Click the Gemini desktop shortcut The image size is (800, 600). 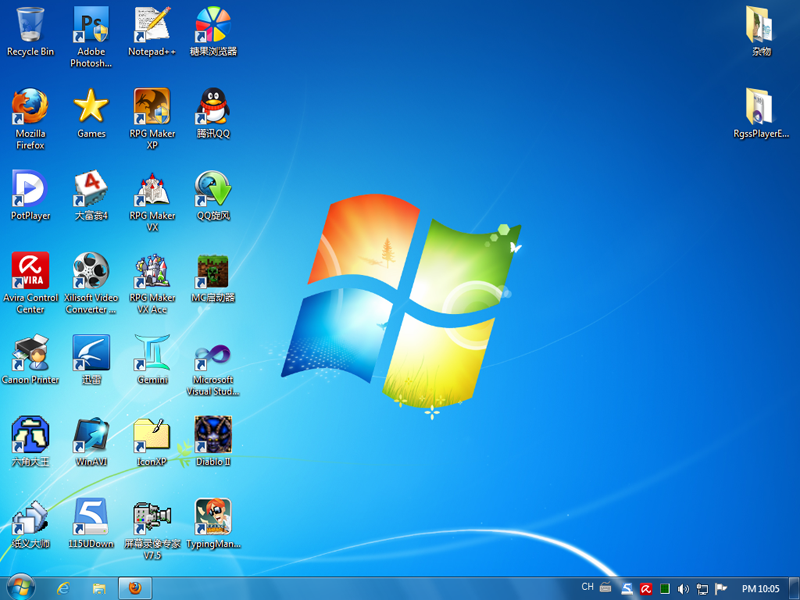(152, 353)
